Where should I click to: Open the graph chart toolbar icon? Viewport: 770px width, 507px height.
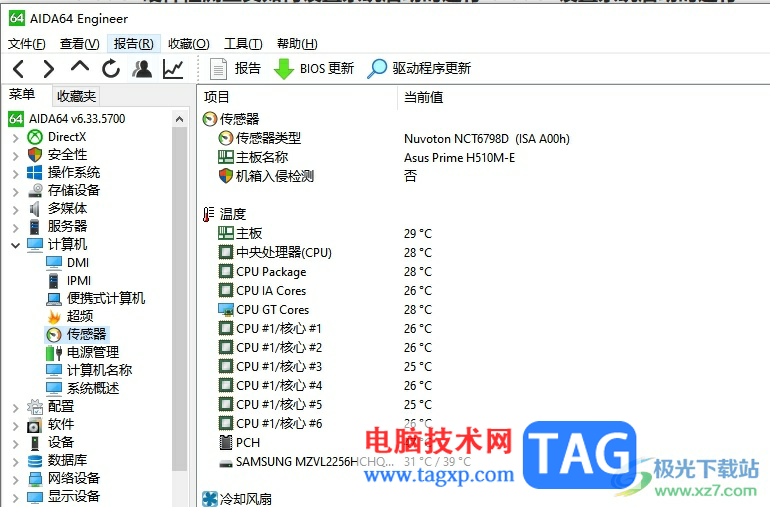(x=173, y=69)
